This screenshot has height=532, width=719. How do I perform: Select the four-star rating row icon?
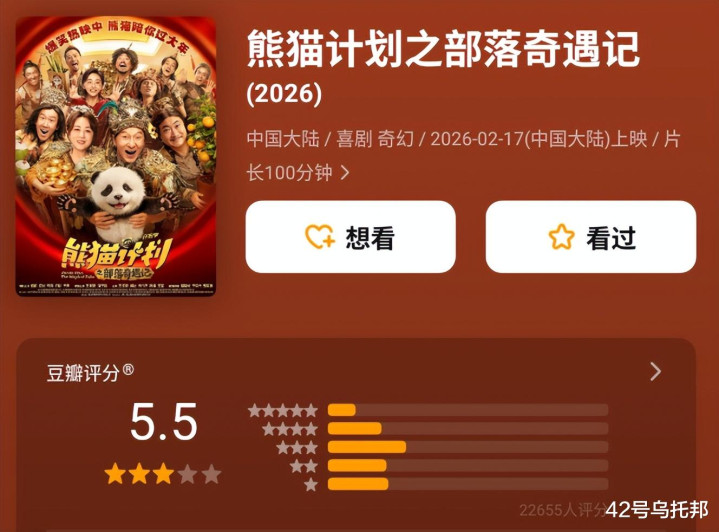(290, 429)
